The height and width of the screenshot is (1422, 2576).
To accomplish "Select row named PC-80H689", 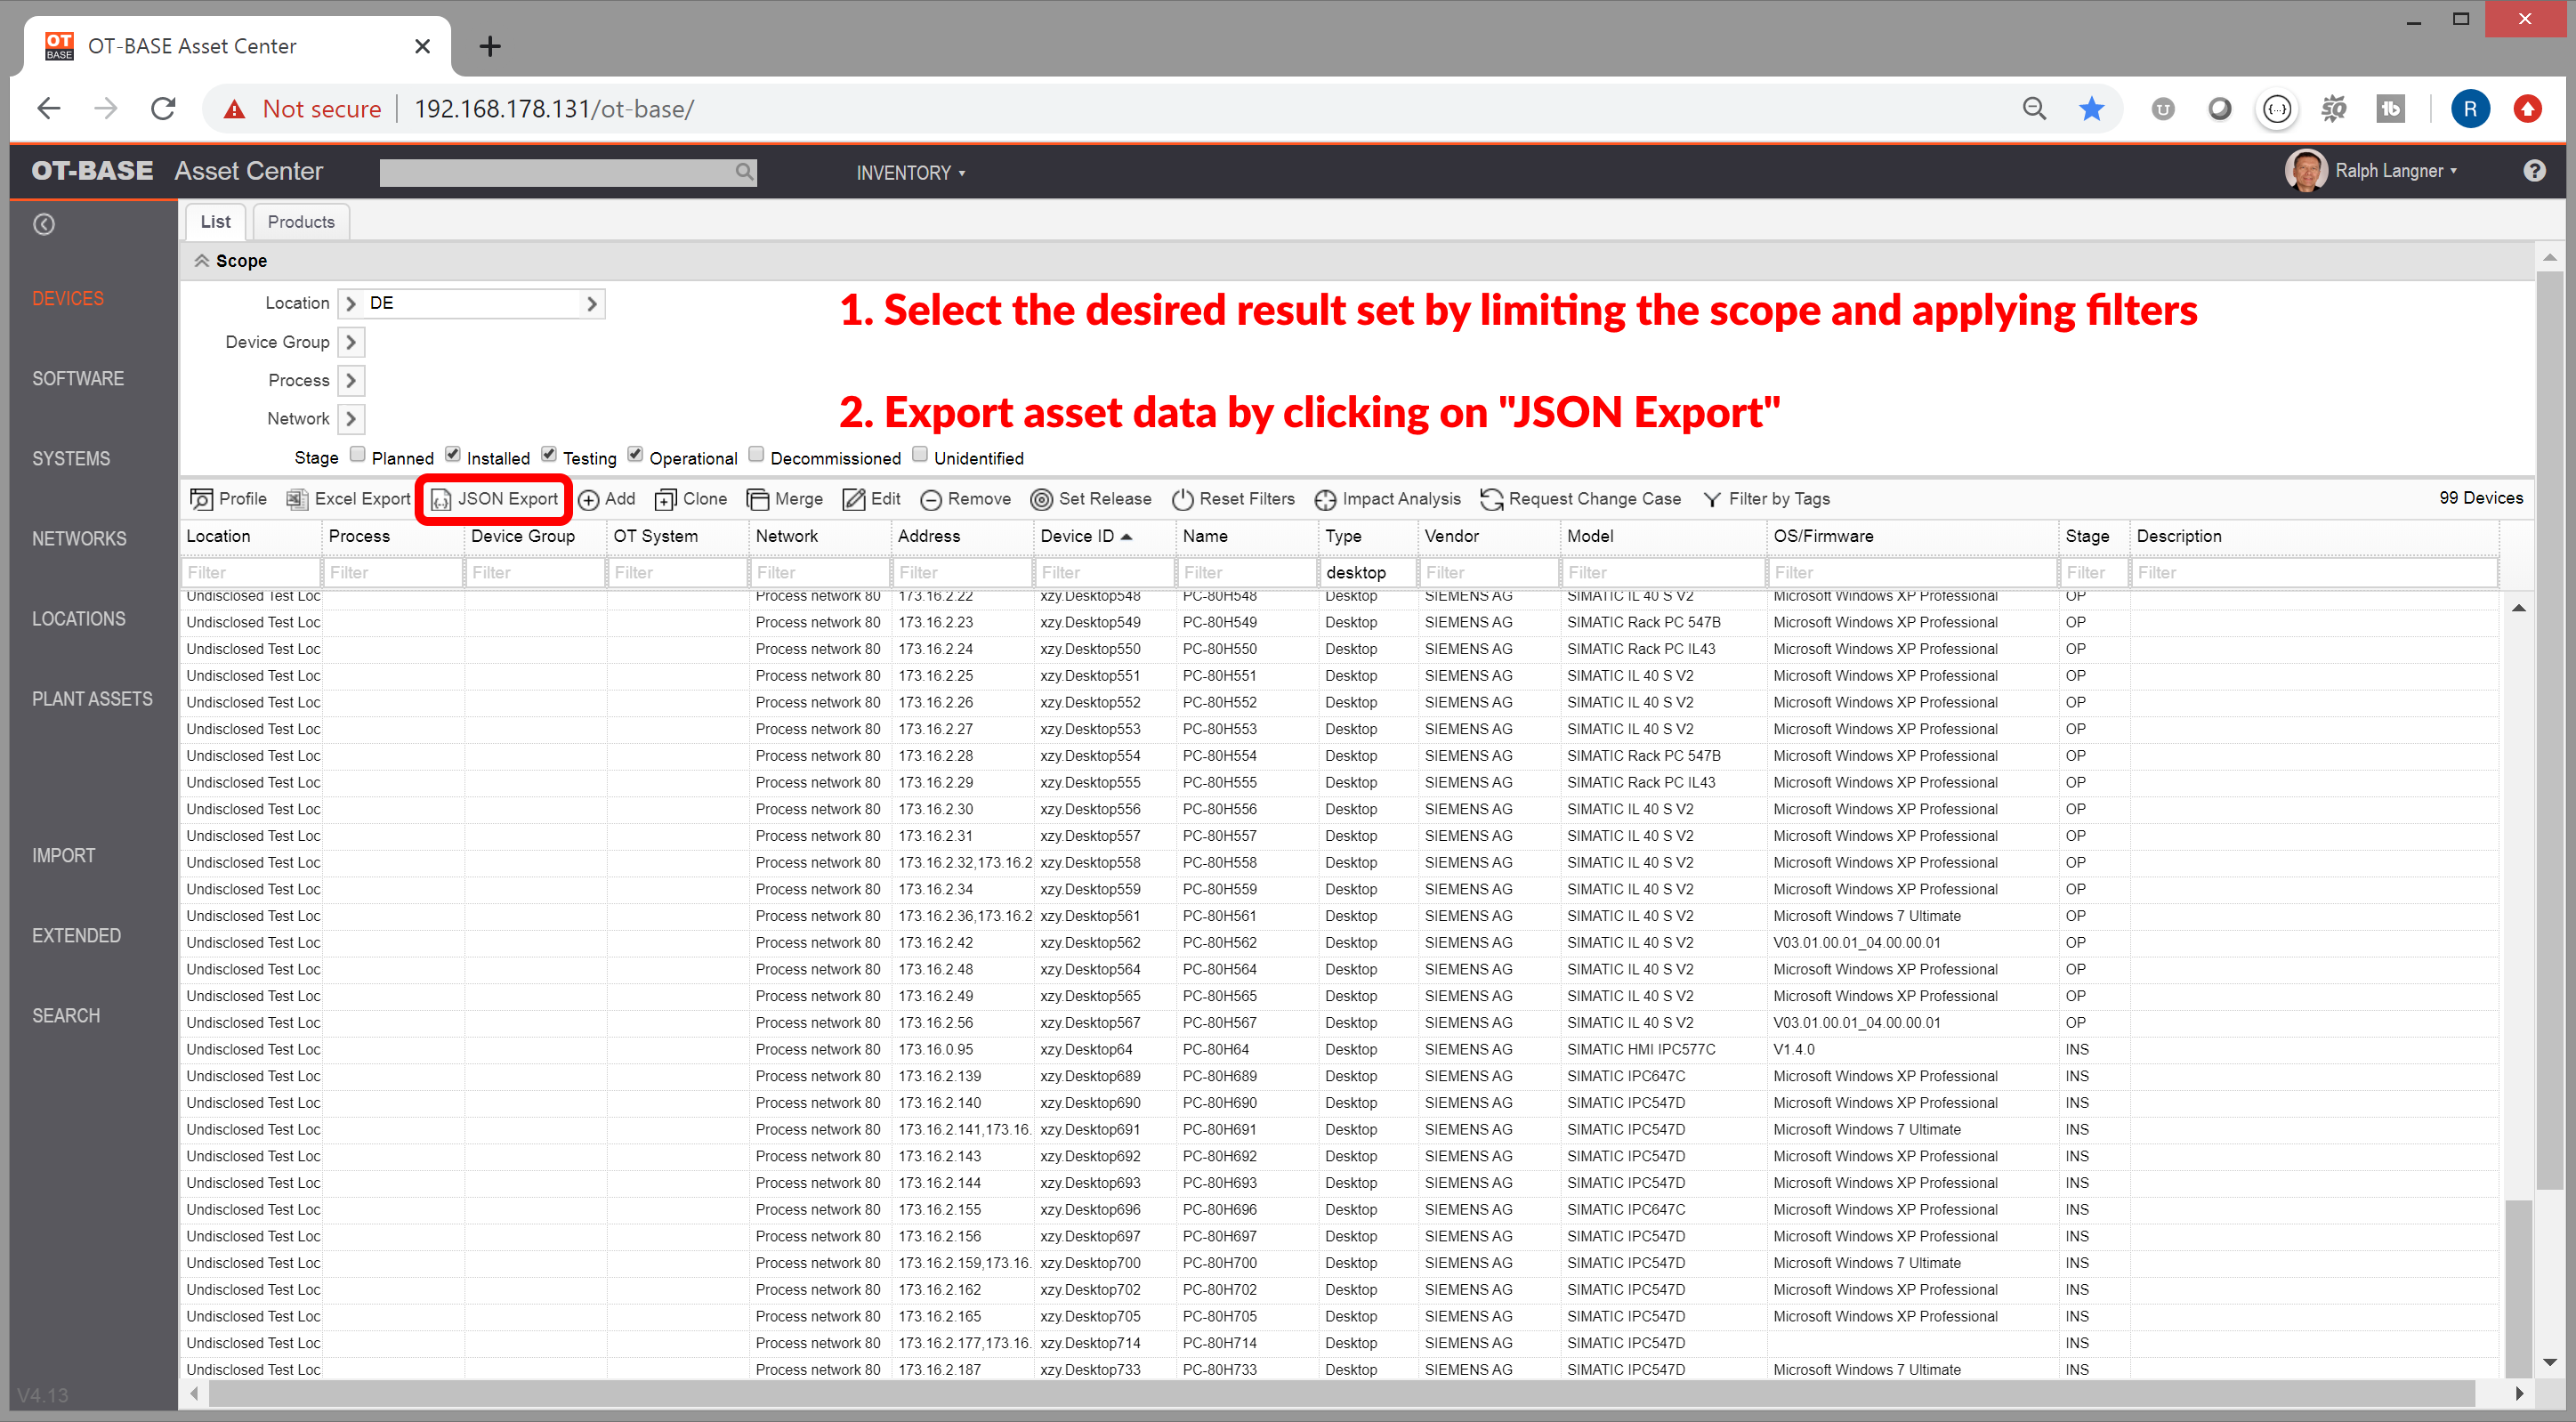I will [x=1339, y=1077].
